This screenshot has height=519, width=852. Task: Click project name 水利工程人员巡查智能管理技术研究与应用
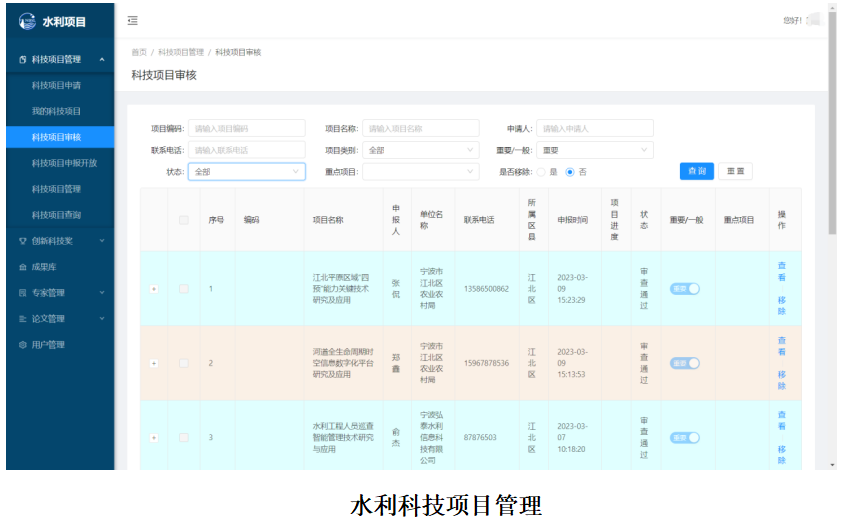click(343, 437)
